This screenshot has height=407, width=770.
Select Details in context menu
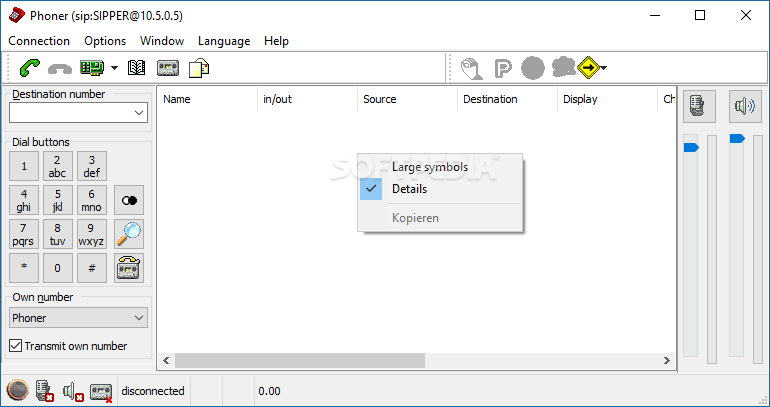pos(440,189)
